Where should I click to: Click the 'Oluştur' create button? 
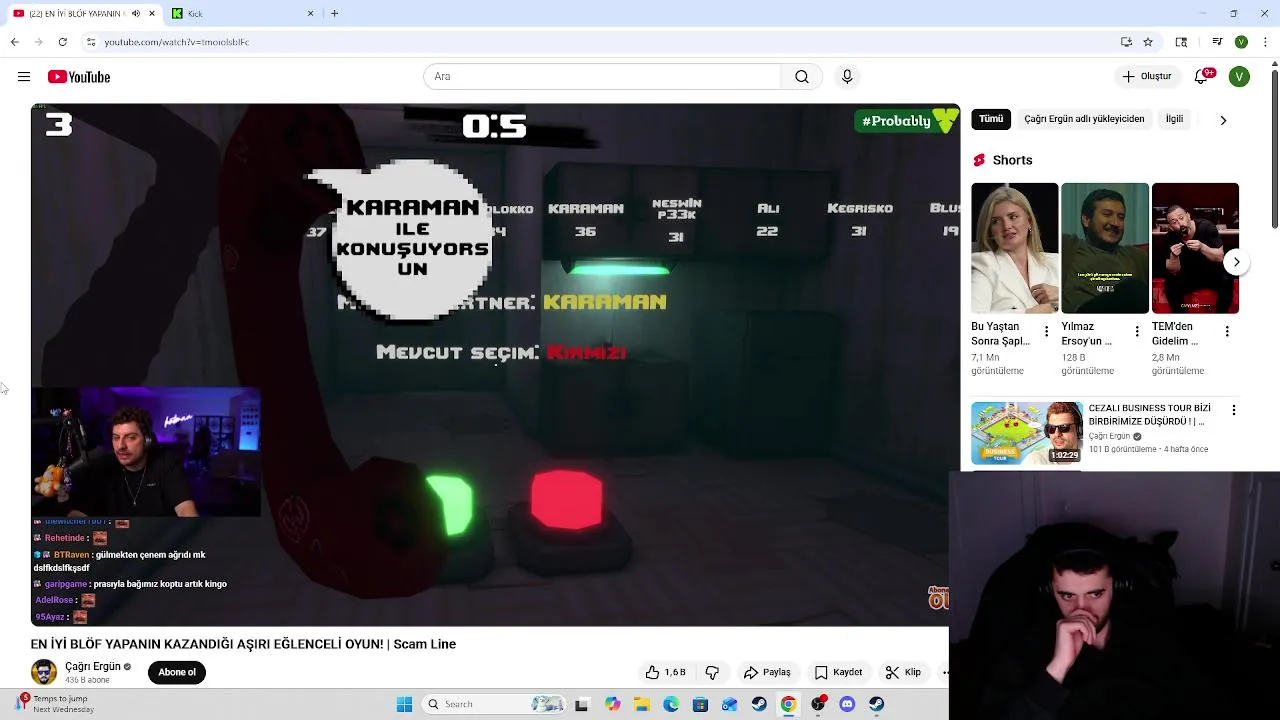point(1146,77)
